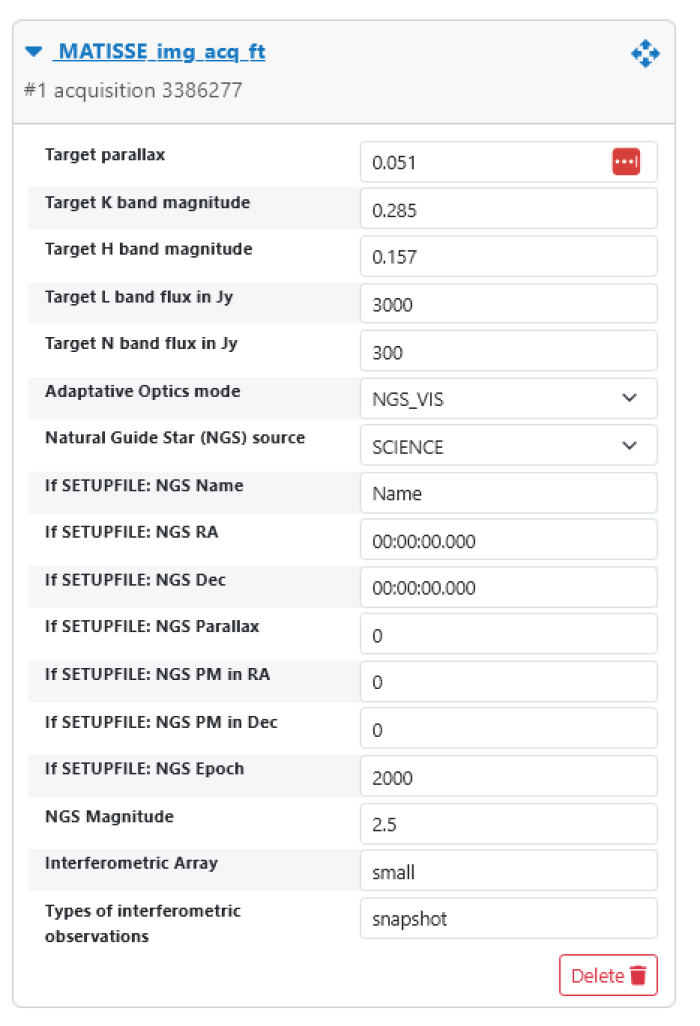Screen dimensions: 700x1026
Task: Click Target K band magnitude field
Action: coord(508,210)
